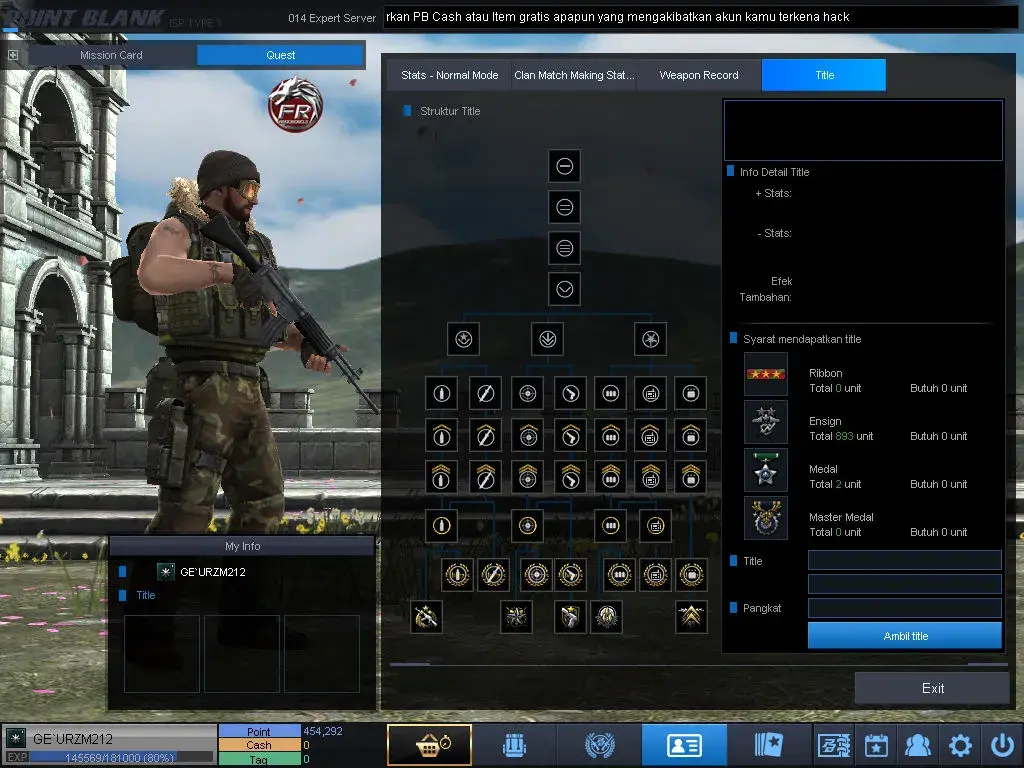Click the "Syarat mendapatkan title" heading
Viewport: 1024px width, 768px height.
click(x=802, y=339)
